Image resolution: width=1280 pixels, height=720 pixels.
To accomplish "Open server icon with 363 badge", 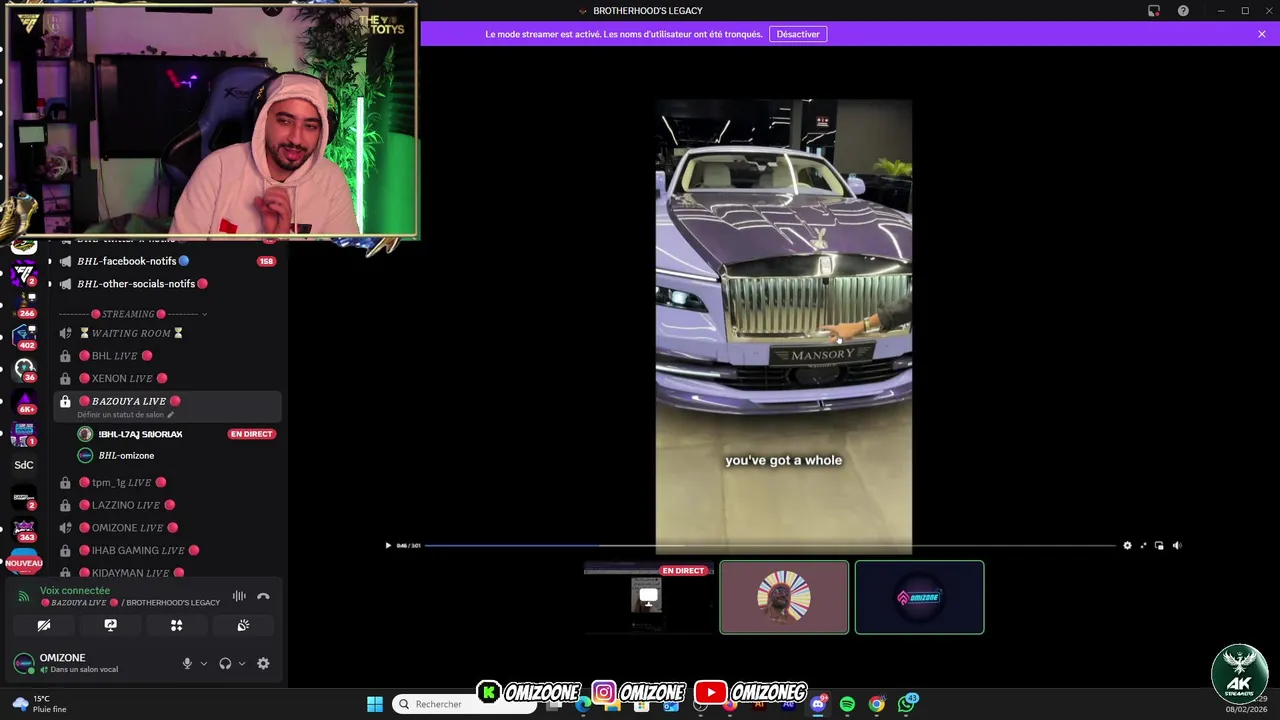I will pyautogui.click(x=24, y=529).
